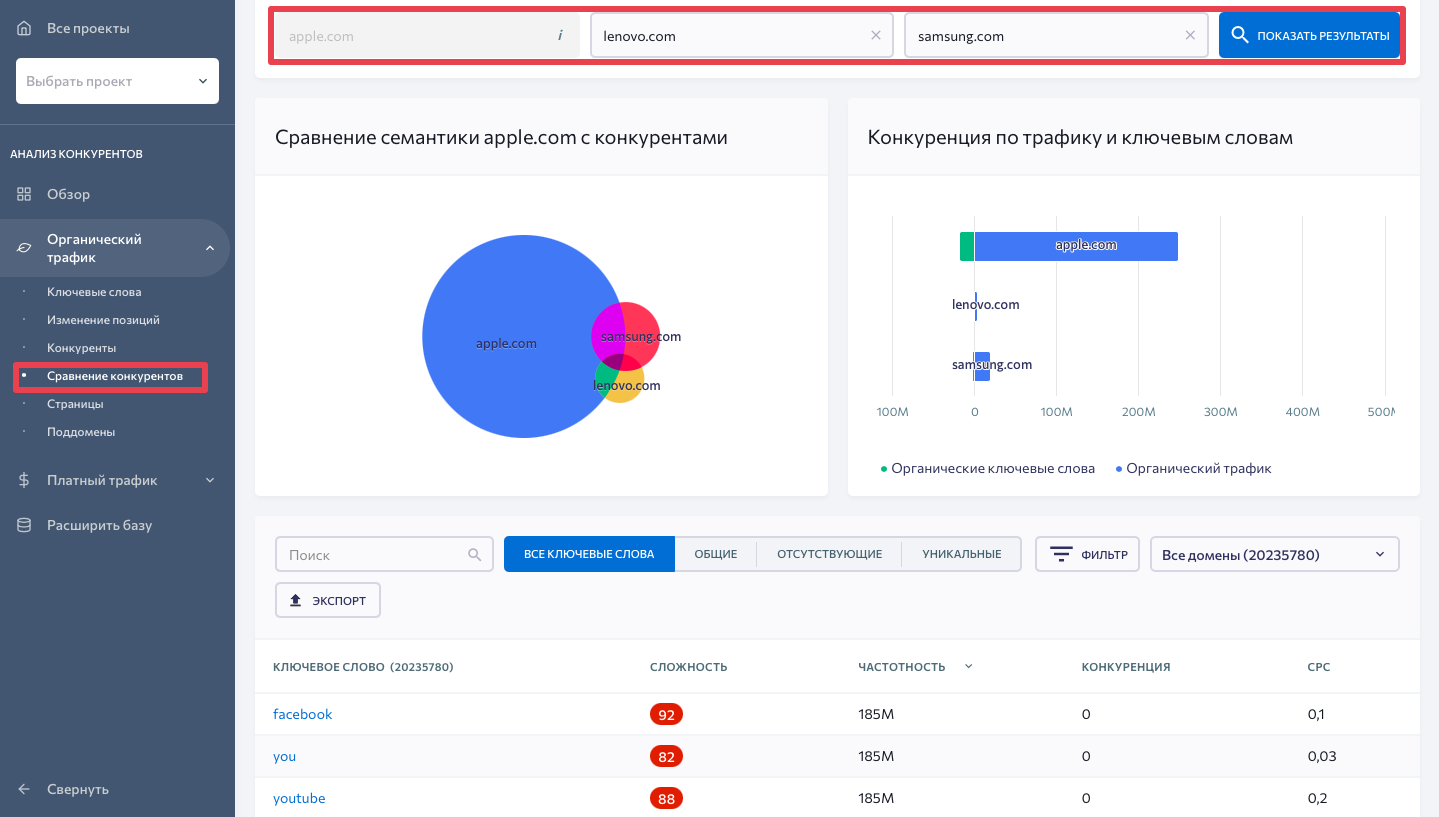
Task: Open Расширить базу in the sidebar
Action: pos(99,525)
